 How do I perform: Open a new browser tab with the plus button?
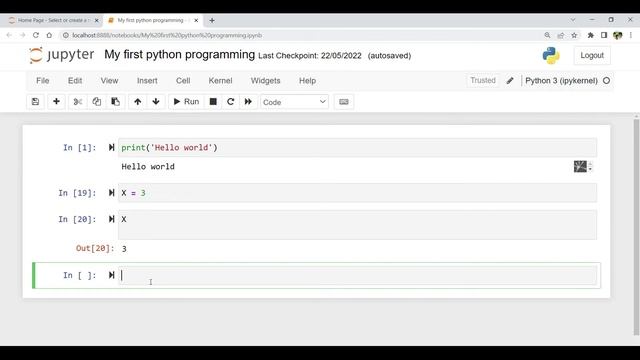tap(212, 20)
